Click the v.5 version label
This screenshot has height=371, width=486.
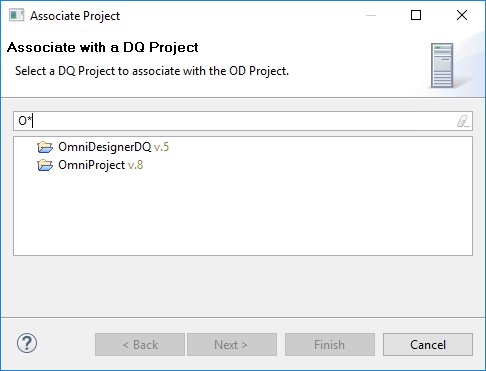(x=161, y=147)
